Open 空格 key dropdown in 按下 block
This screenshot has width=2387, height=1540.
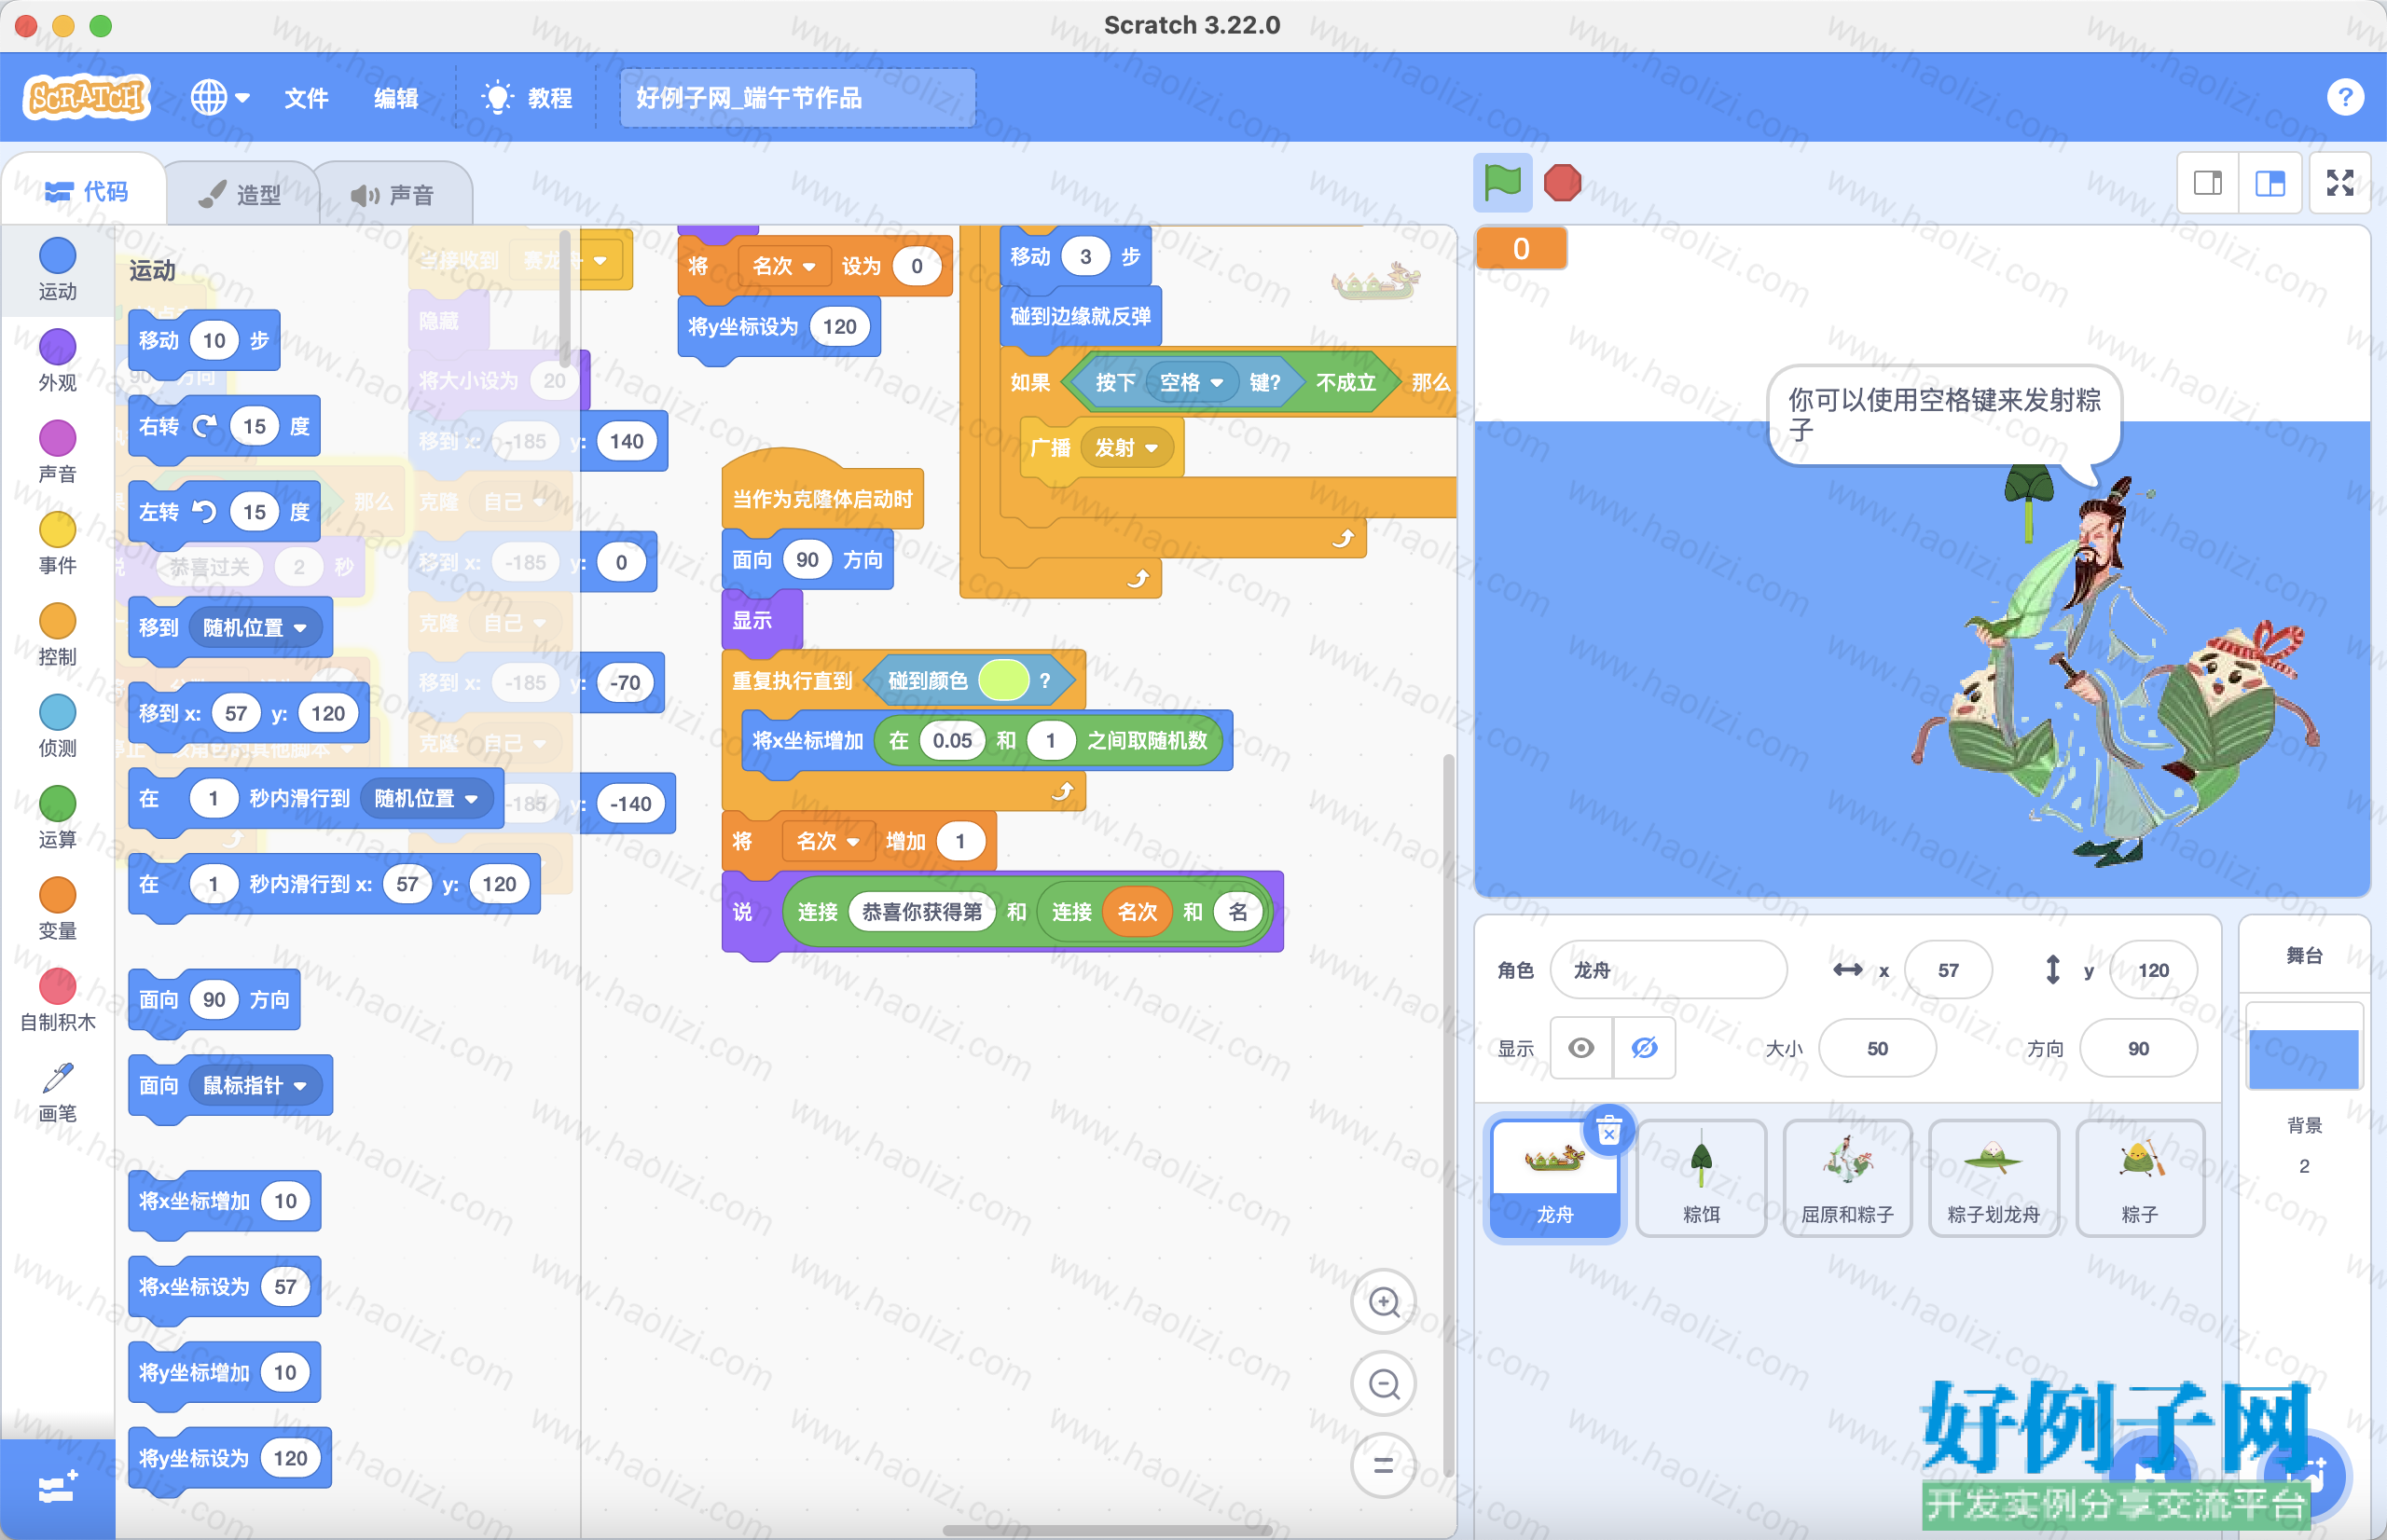pos(1191,382)
